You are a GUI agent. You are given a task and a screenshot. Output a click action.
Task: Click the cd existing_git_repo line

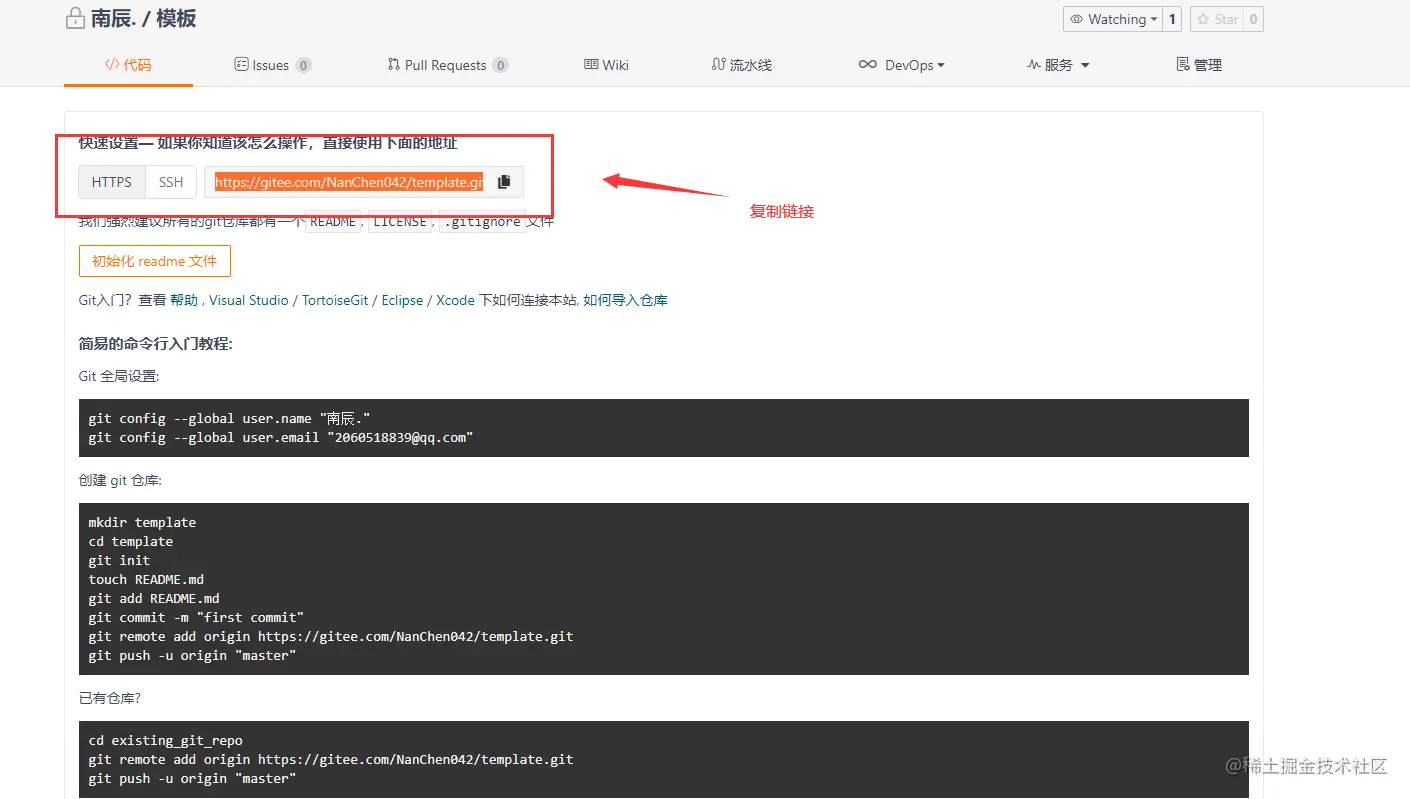[x=165, y=740]
